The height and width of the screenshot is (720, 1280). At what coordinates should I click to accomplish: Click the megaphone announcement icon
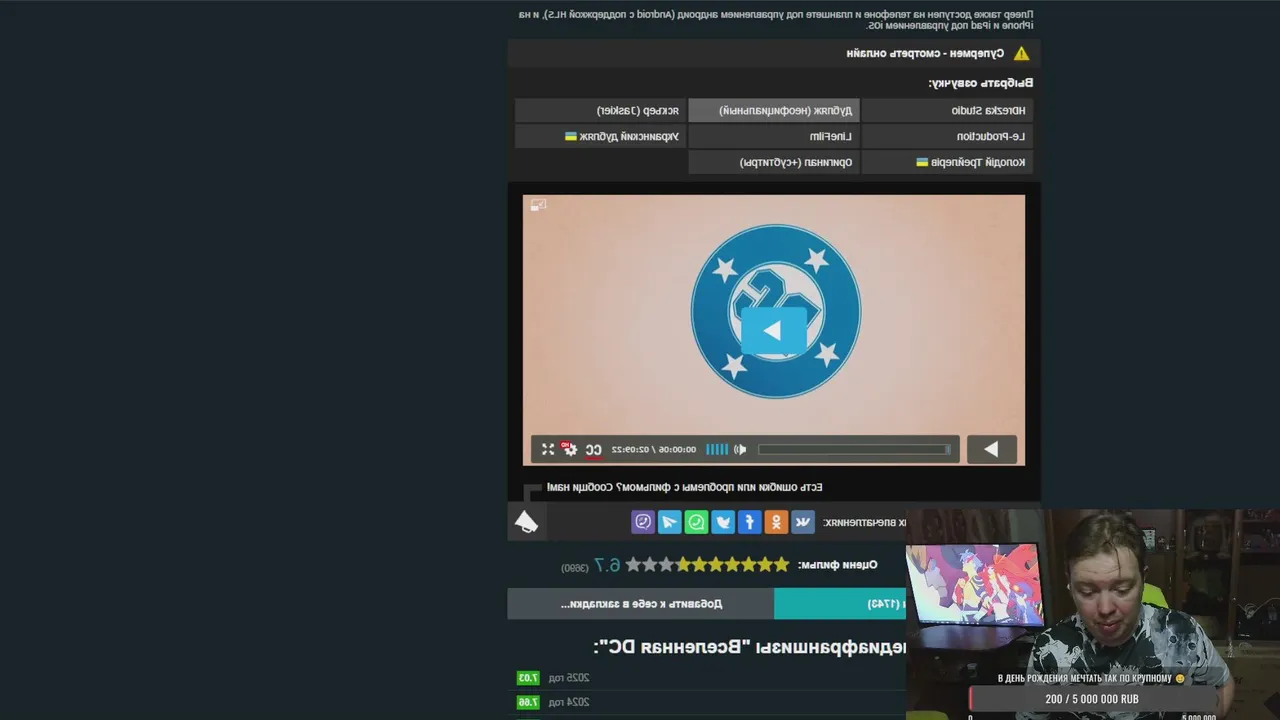coord(526,521)
